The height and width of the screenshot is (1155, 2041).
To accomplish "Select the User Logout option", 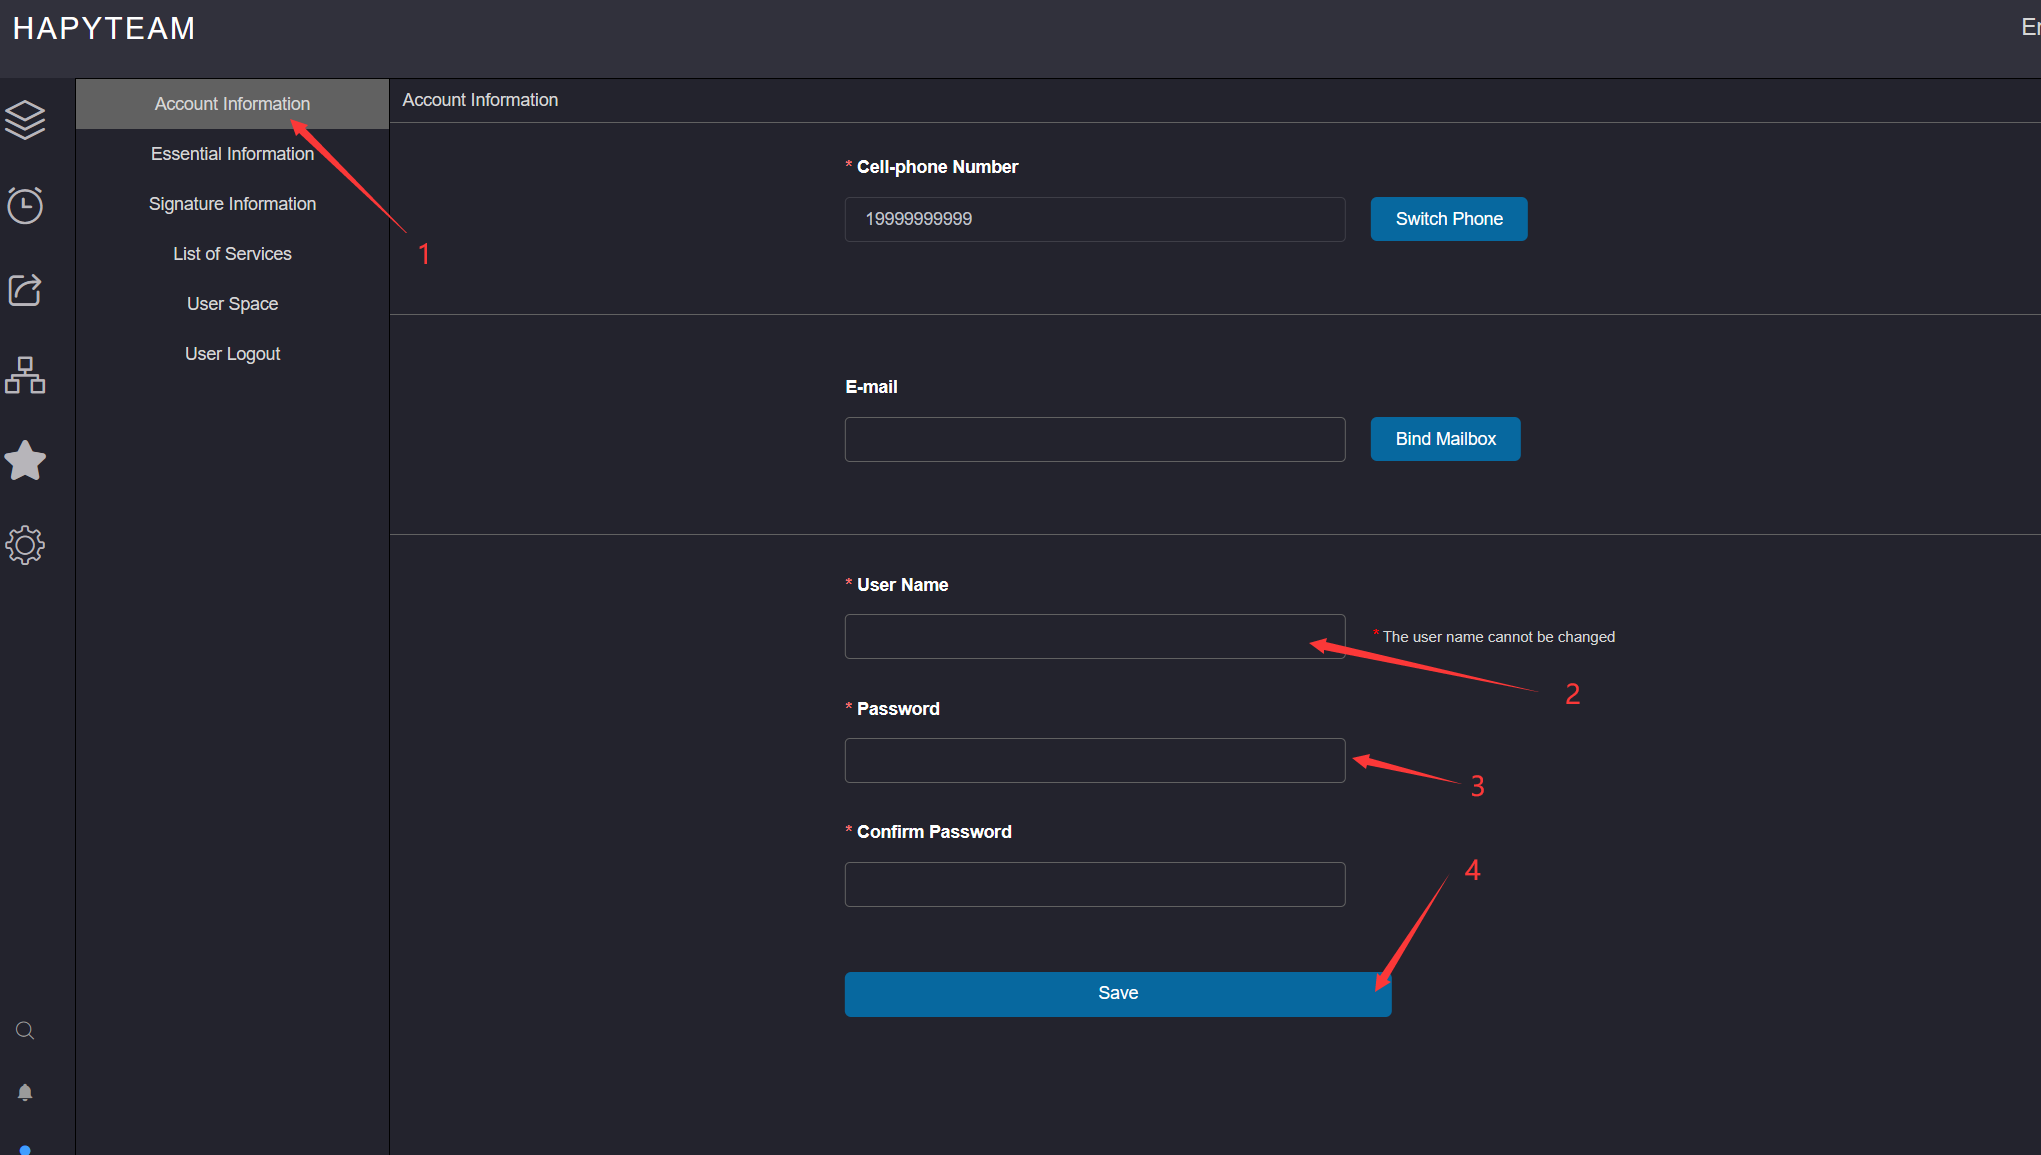I will [231, 353].
